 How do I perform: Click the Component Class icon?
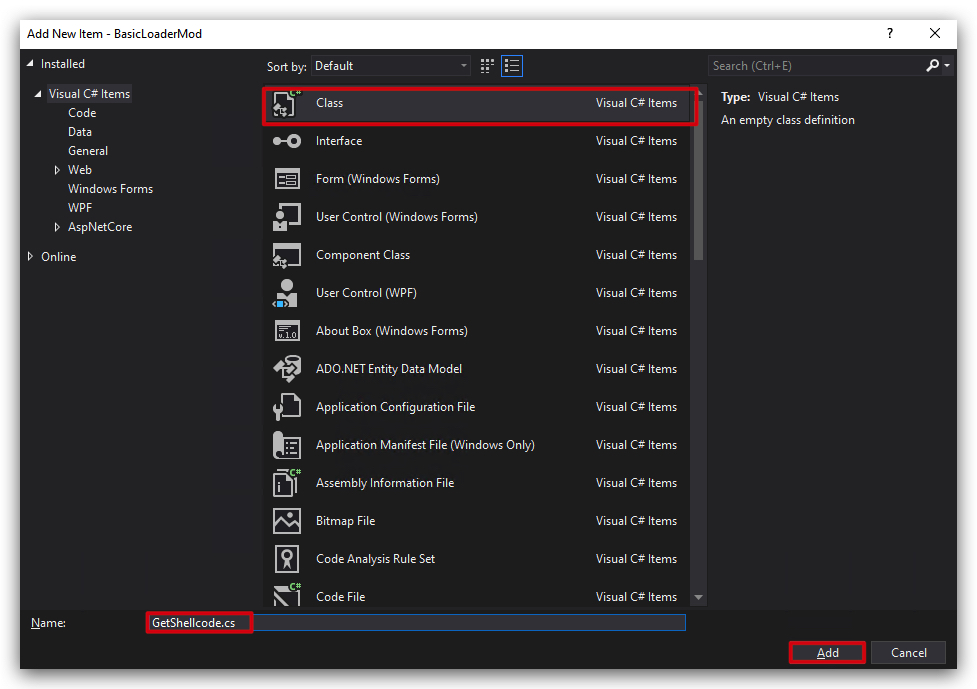click(x=287, y=255)
